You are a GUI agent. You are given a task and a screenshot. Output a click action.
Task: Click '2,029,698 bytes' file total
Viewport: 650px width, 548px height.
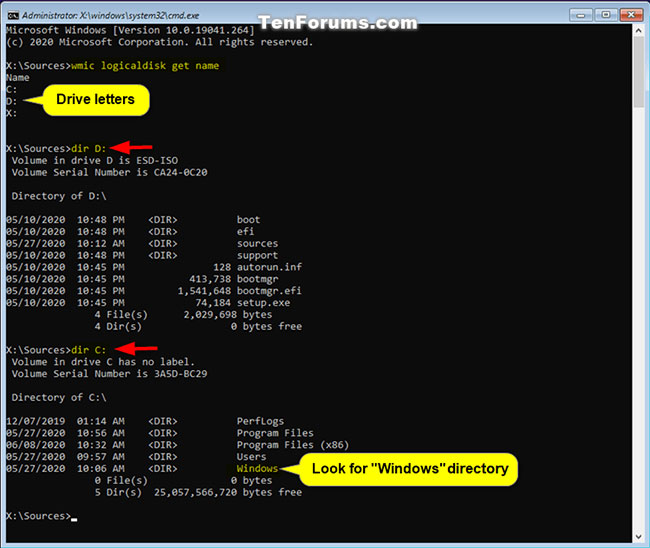(x=228, y=315)
